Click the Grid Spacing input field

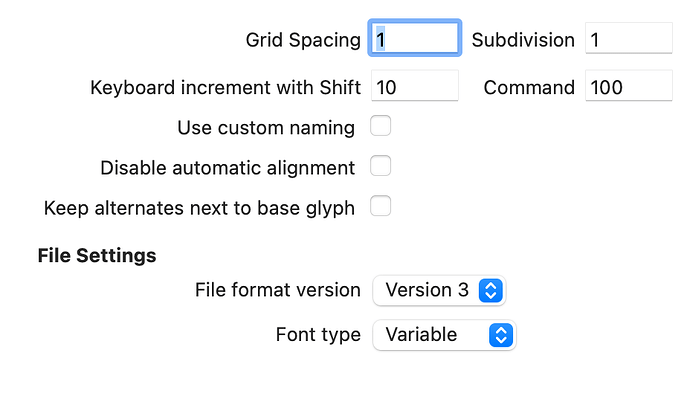click(x=415, y=40)
